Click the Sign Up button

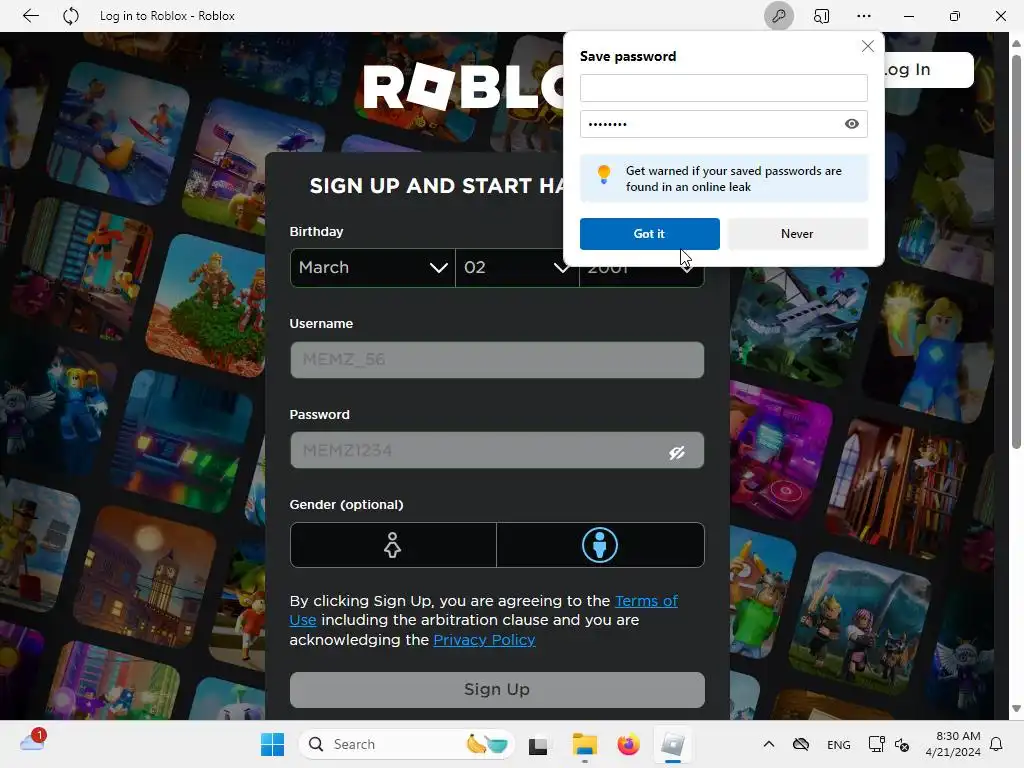pyautogui.click(x=497, y=690)
